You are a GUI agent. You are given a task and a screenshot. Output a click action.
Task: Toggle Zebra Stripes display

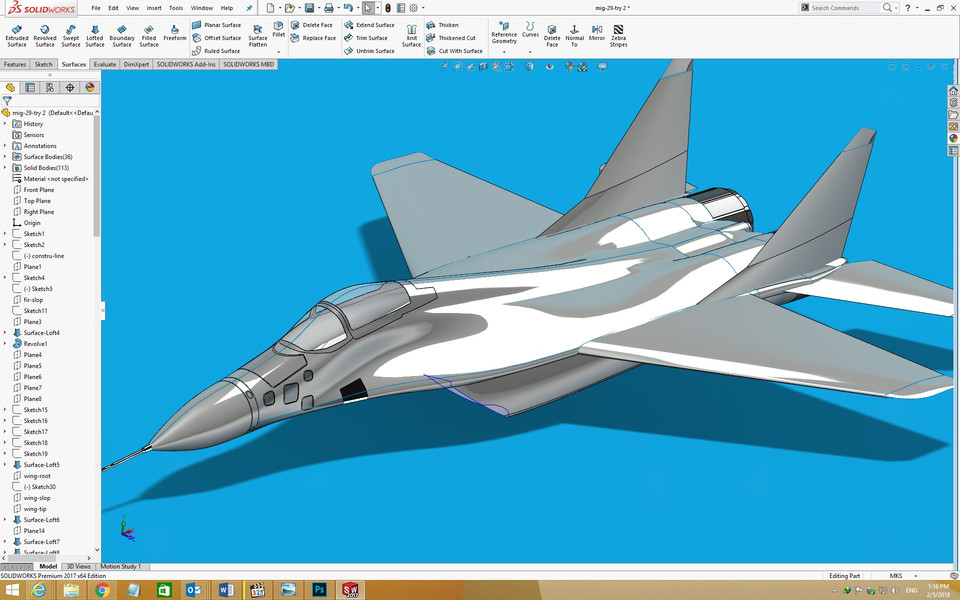point(619,36)
